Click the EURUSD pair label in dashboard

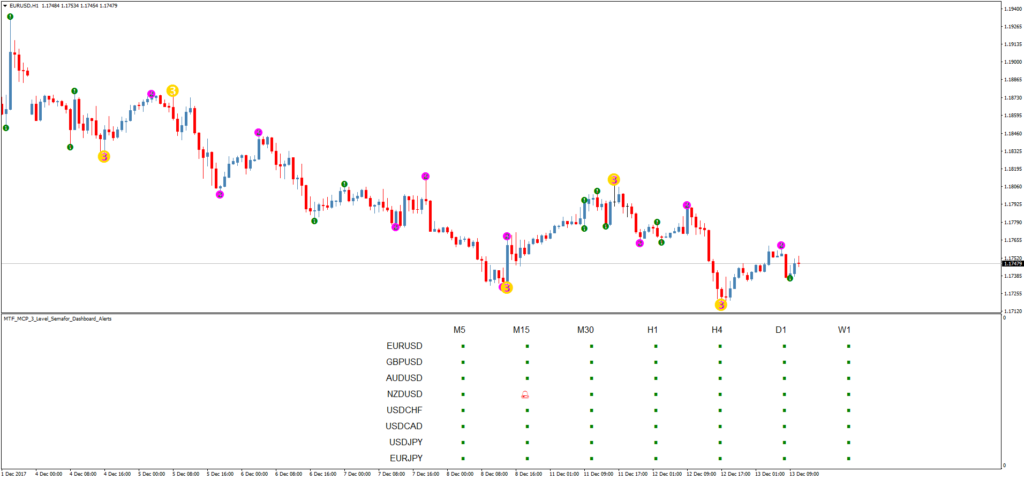coord(404,347)
